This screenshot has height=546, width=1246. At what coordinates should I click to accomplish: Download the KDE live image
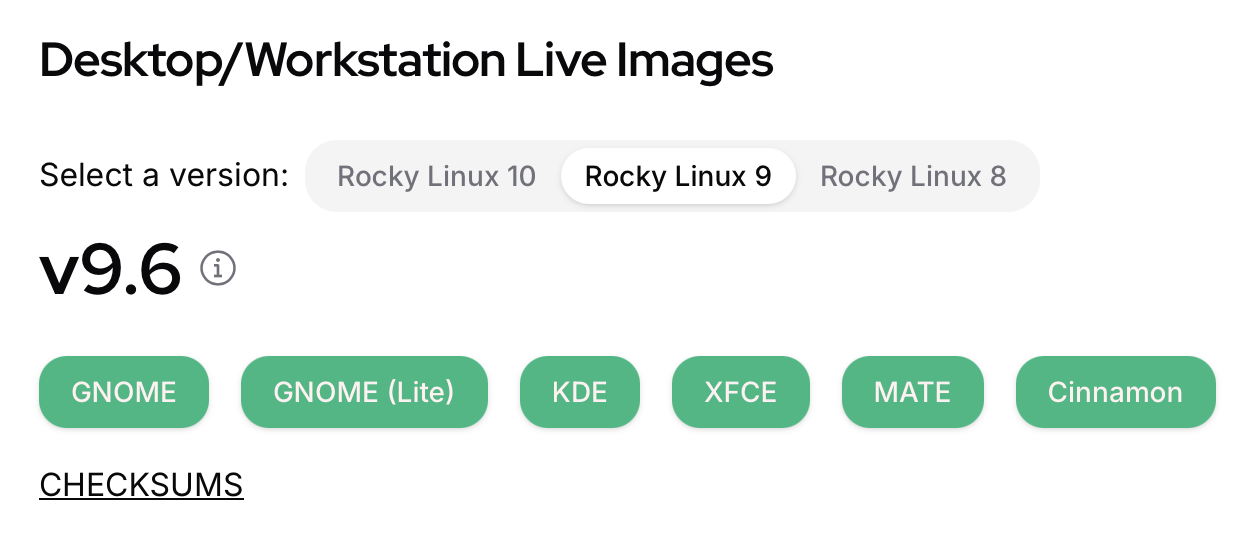580,392
